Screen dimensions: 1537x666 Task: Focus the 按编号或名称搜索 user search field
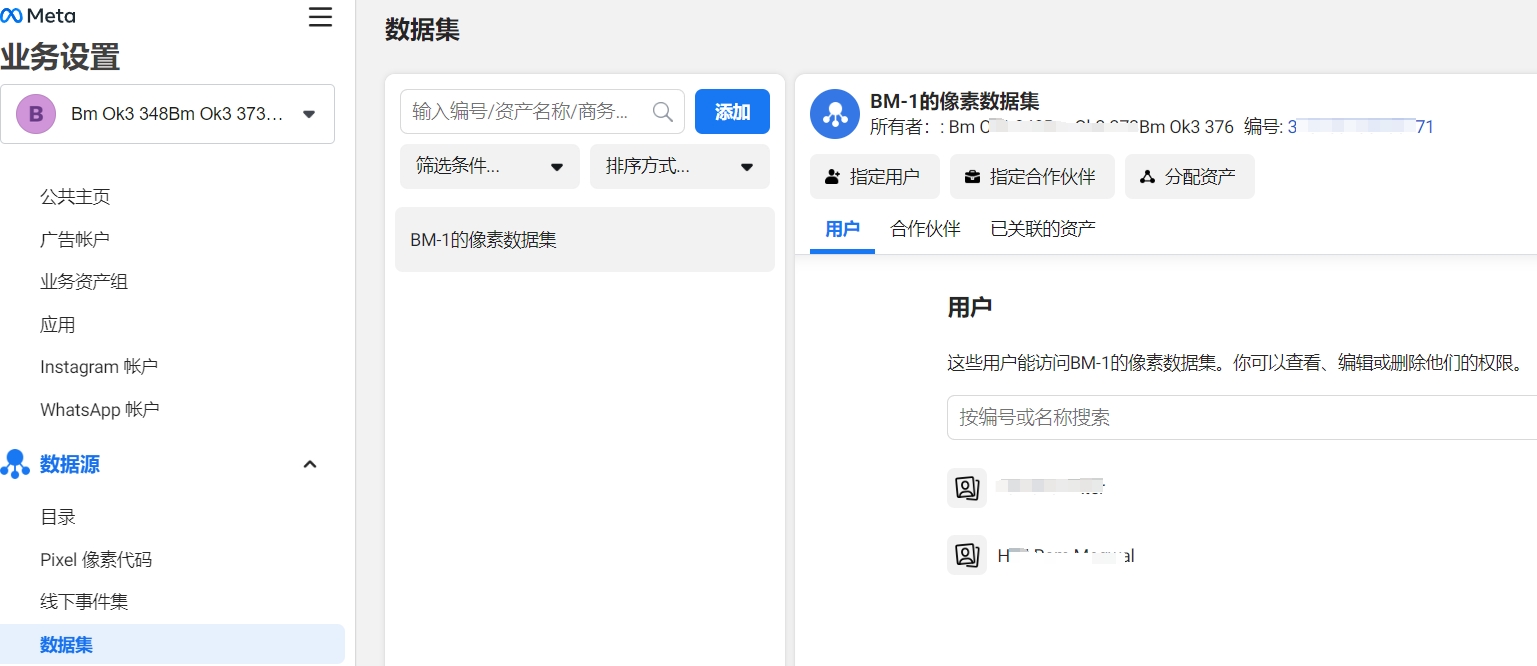click(1242, 417)
